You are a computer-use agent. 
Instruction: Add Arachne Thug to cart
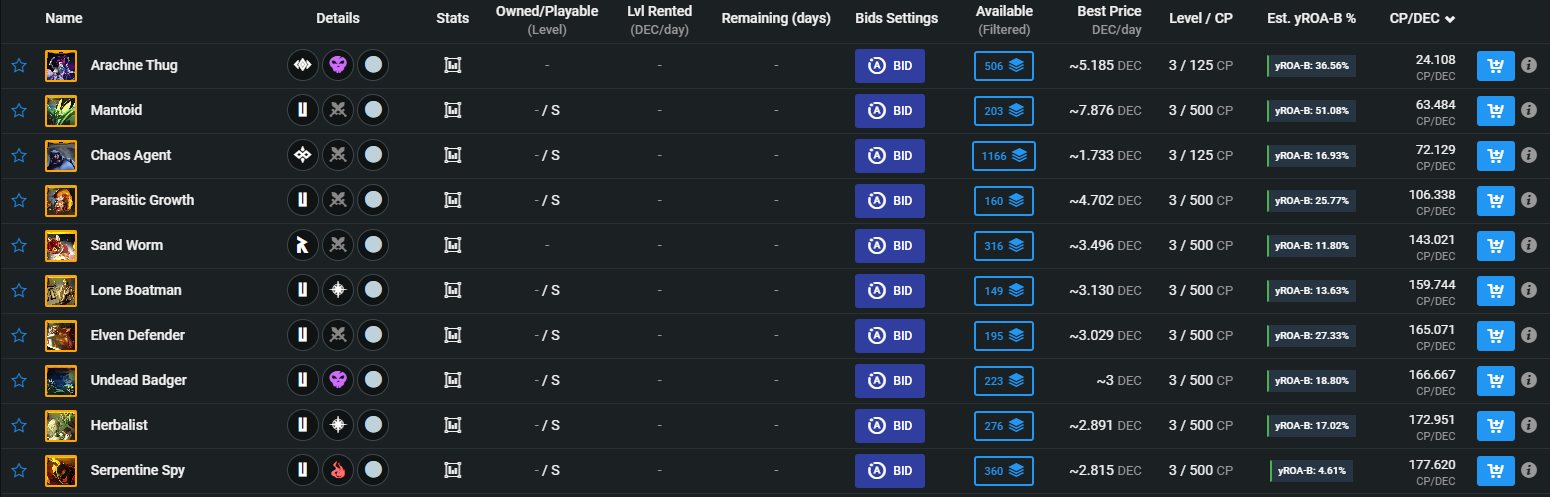click(1496, 66)
